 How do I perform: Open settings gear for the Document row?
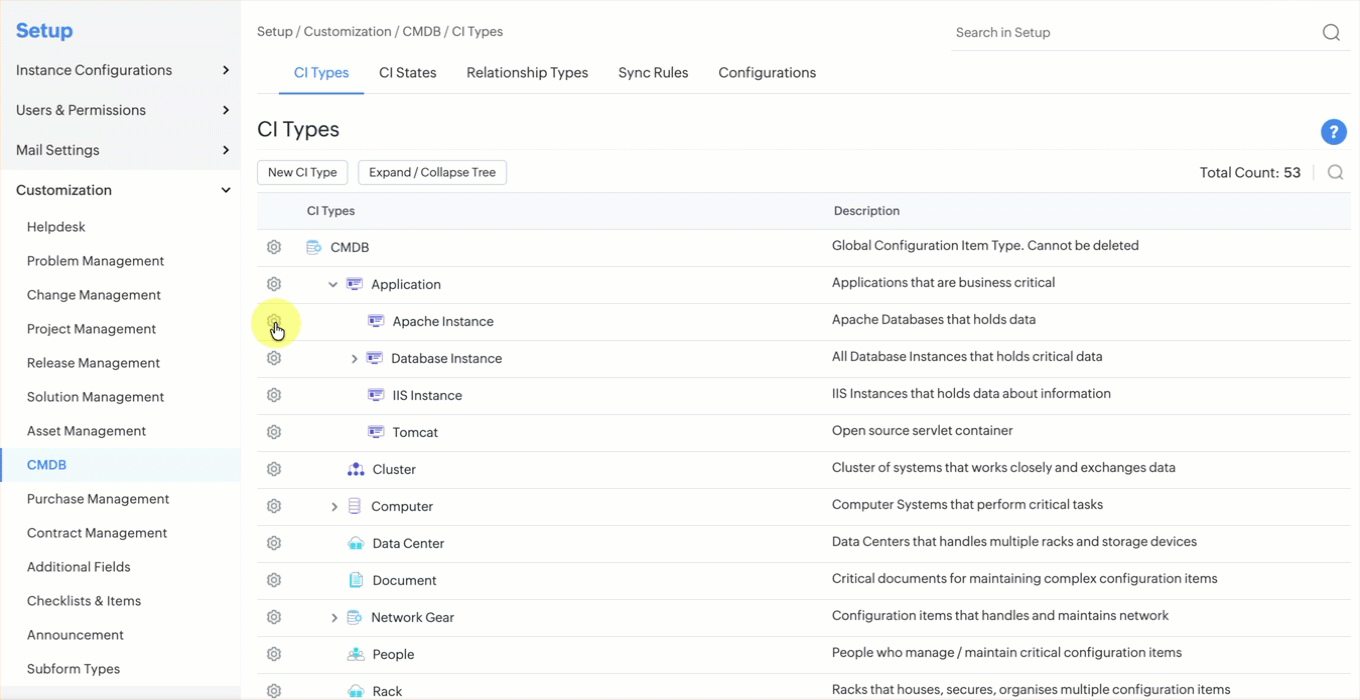click(274, 580)
